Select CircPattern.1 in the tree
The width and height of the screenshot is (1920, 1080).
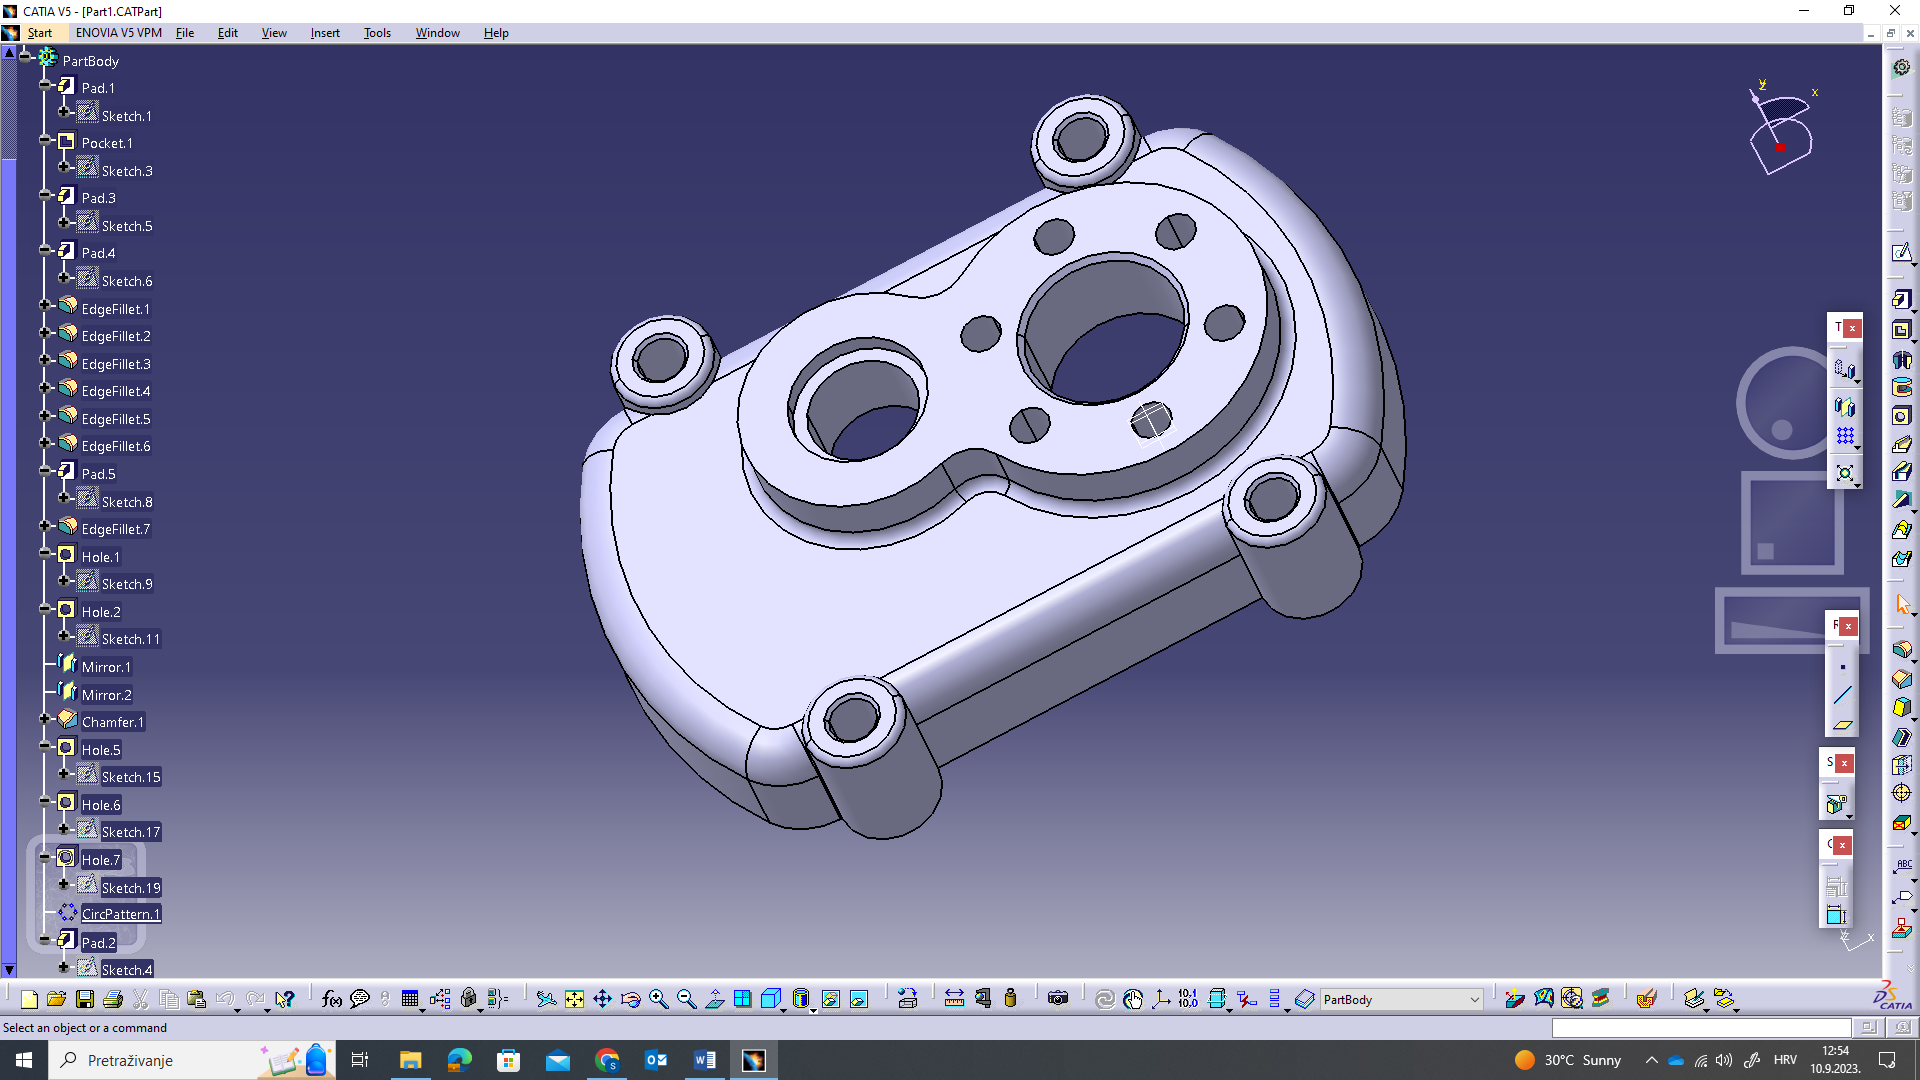pyautogui.click(x=120, y=914)
